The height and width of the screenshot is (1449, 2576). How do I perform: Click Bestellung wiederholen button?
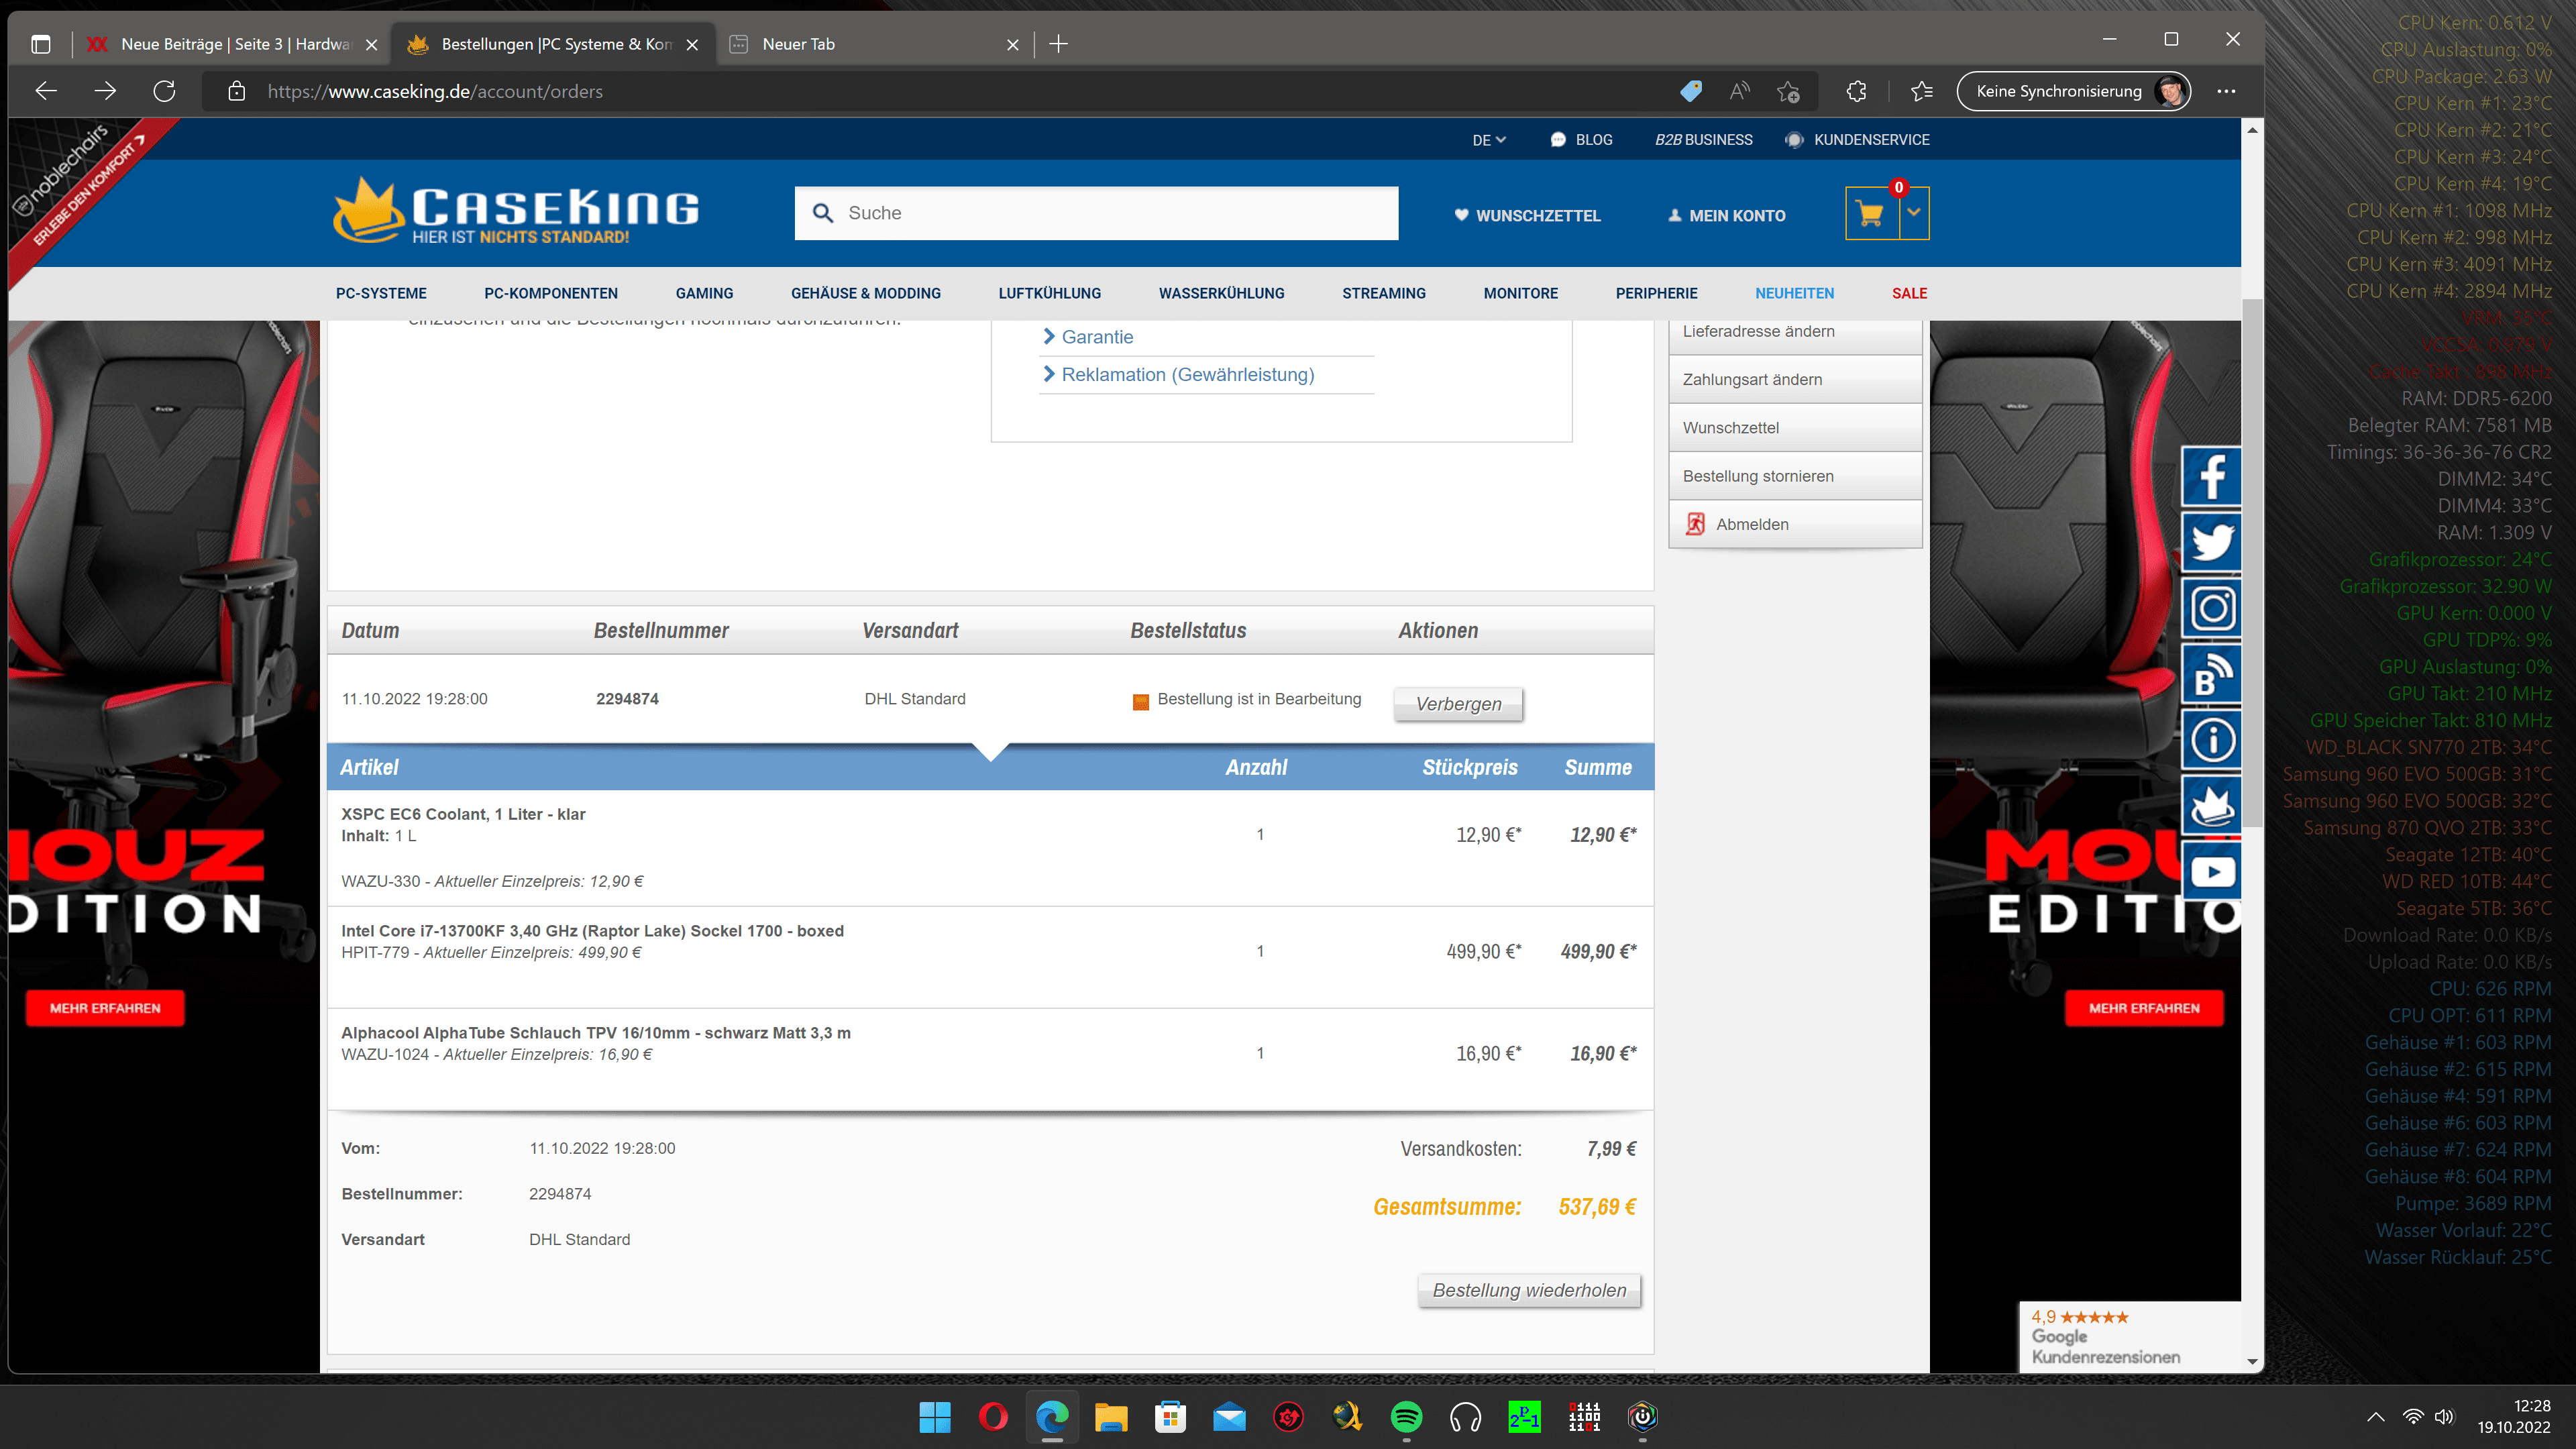click(x=1529, y=1290)
